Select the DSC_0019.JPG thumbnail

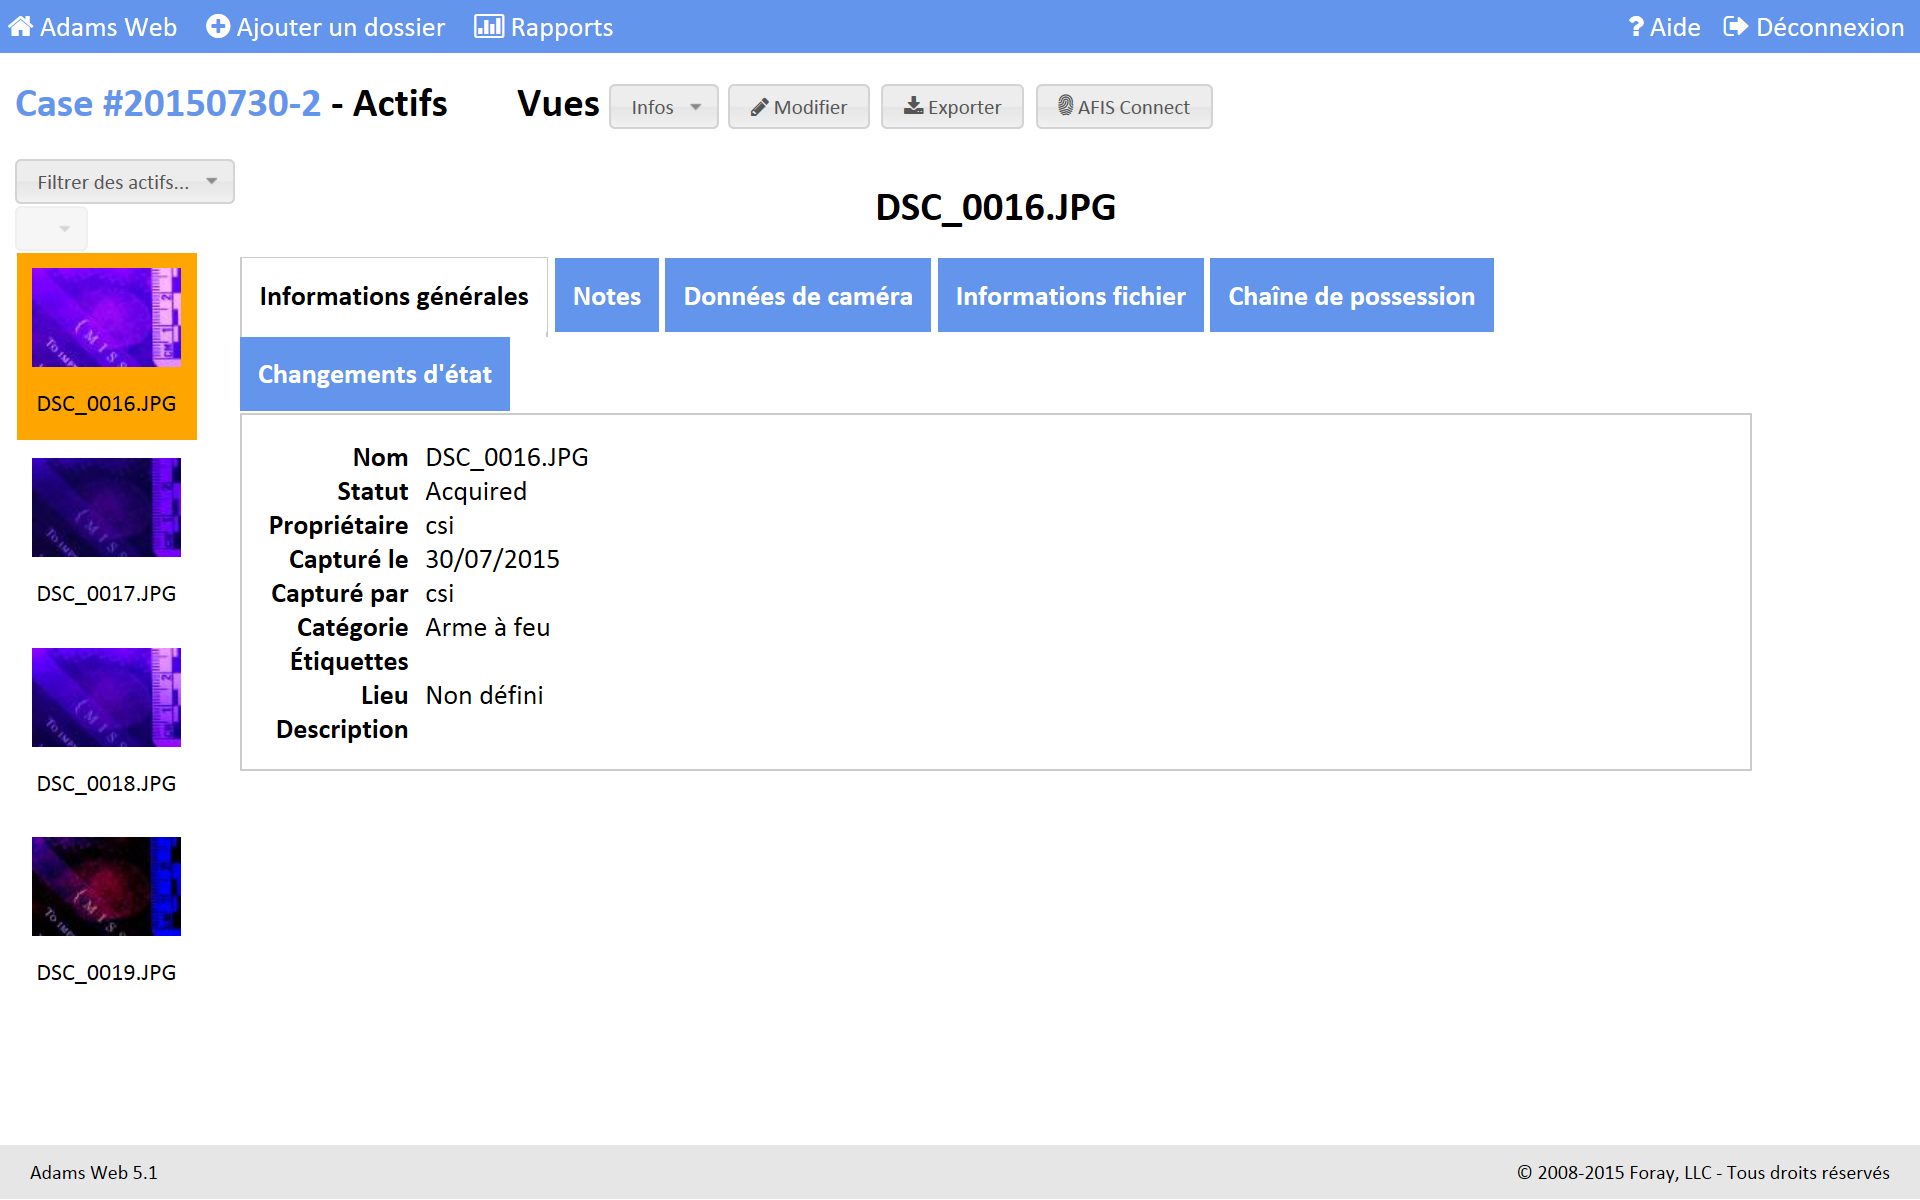click(106, 887)
